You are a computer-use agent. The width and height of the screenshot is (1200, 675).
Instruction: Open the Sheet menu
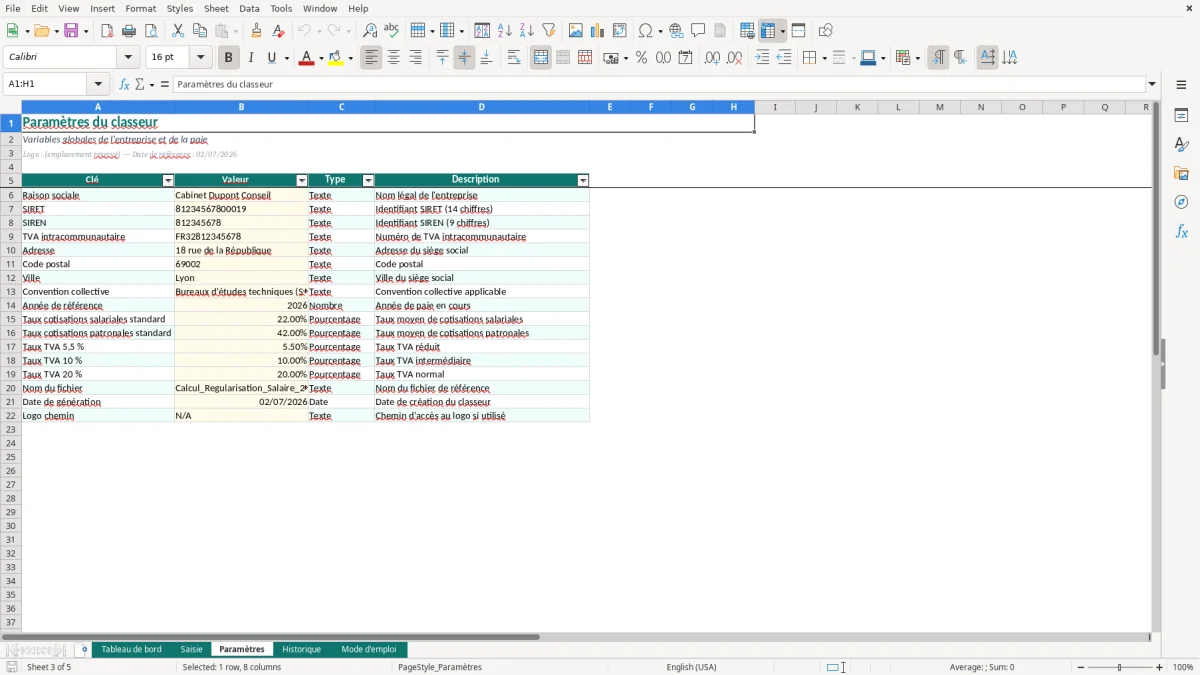coord(216,8)
